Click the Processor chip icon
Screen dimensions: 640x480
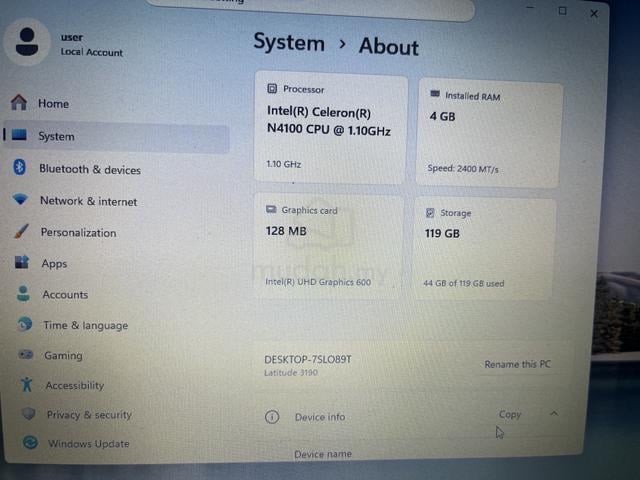pyautogui.click(x=272, y=89)
